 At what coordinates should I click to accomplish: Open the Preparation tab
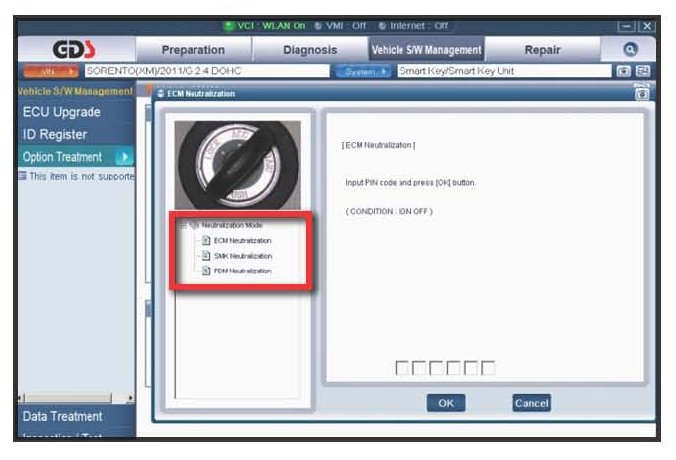click(194, 49)
